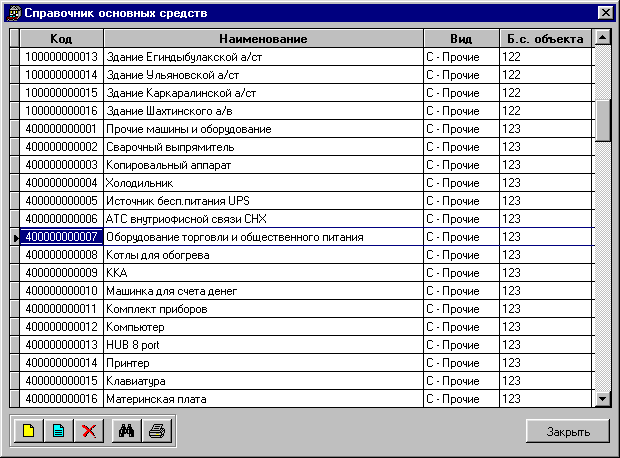Click the new record yellow page icon
Image resolution: width=620 pixels, height=458 pixels.
[28, 431]
